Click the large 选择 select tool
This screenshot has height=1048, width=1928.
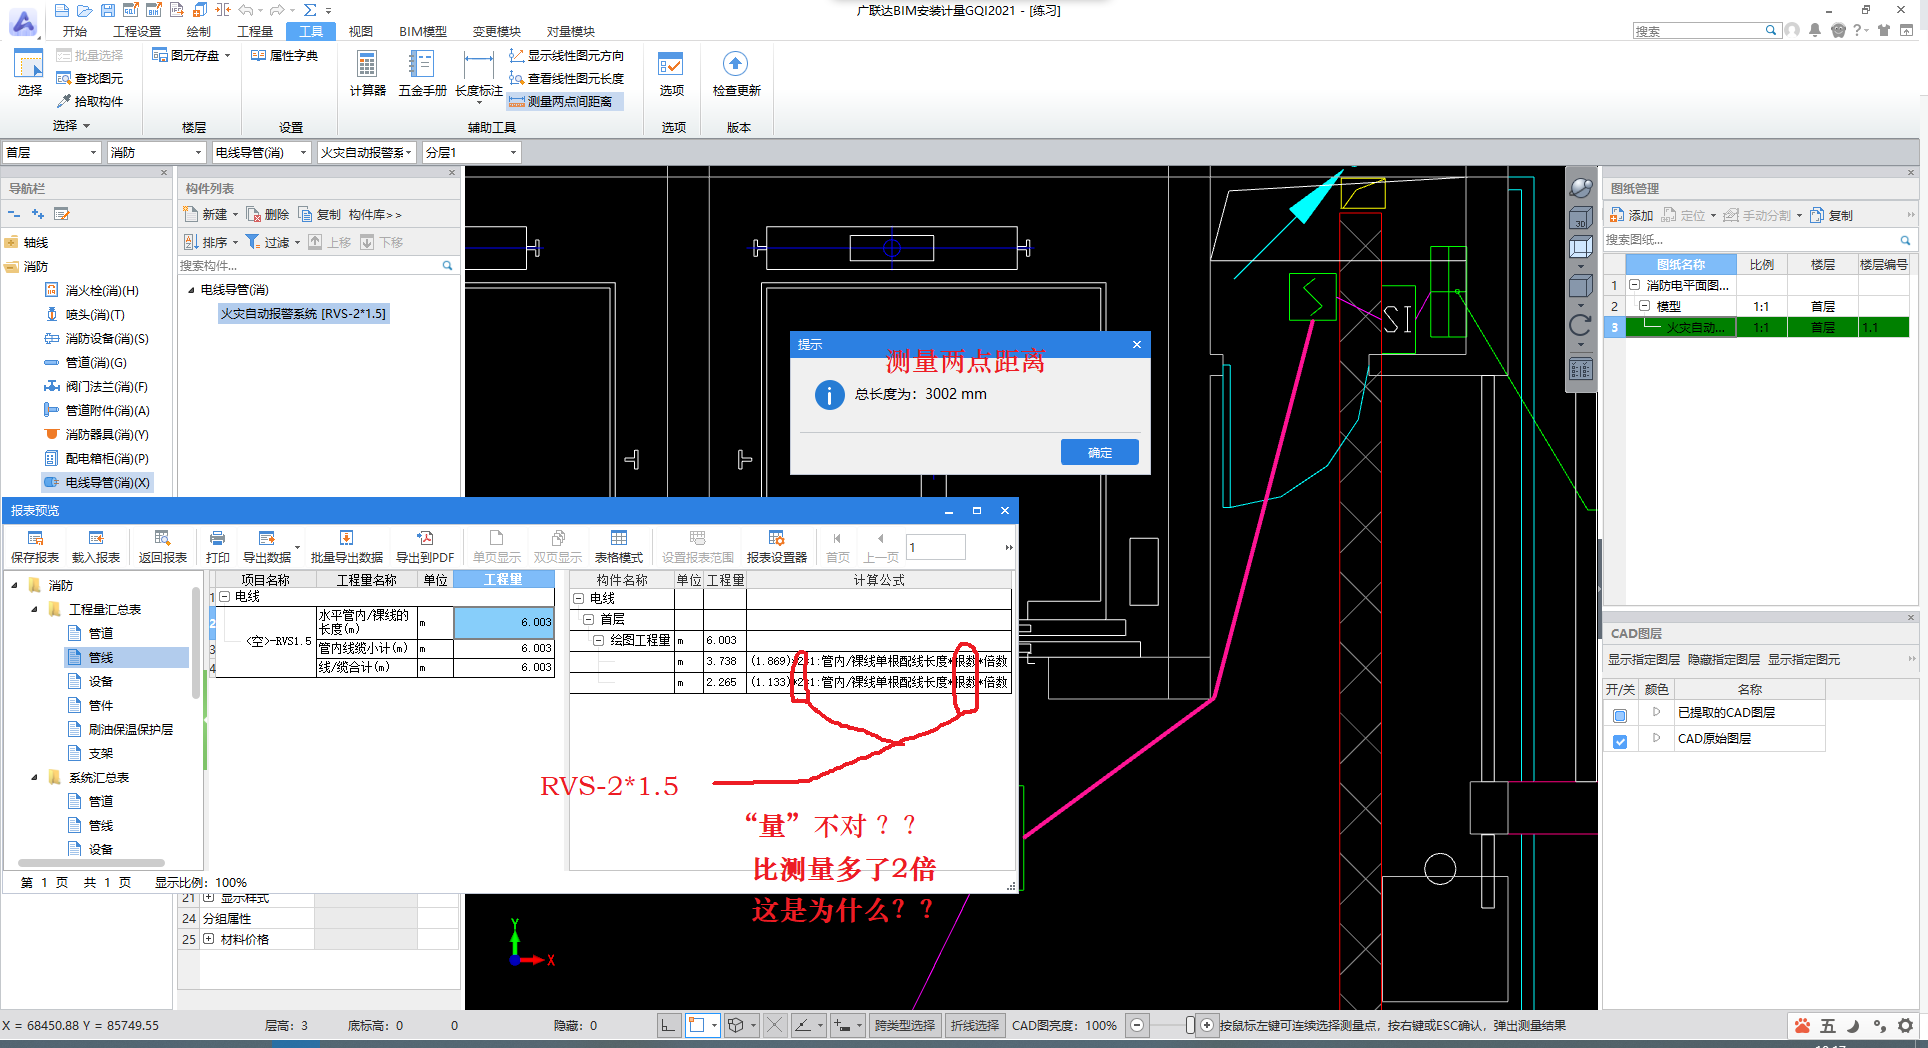(x=29, y=74)
